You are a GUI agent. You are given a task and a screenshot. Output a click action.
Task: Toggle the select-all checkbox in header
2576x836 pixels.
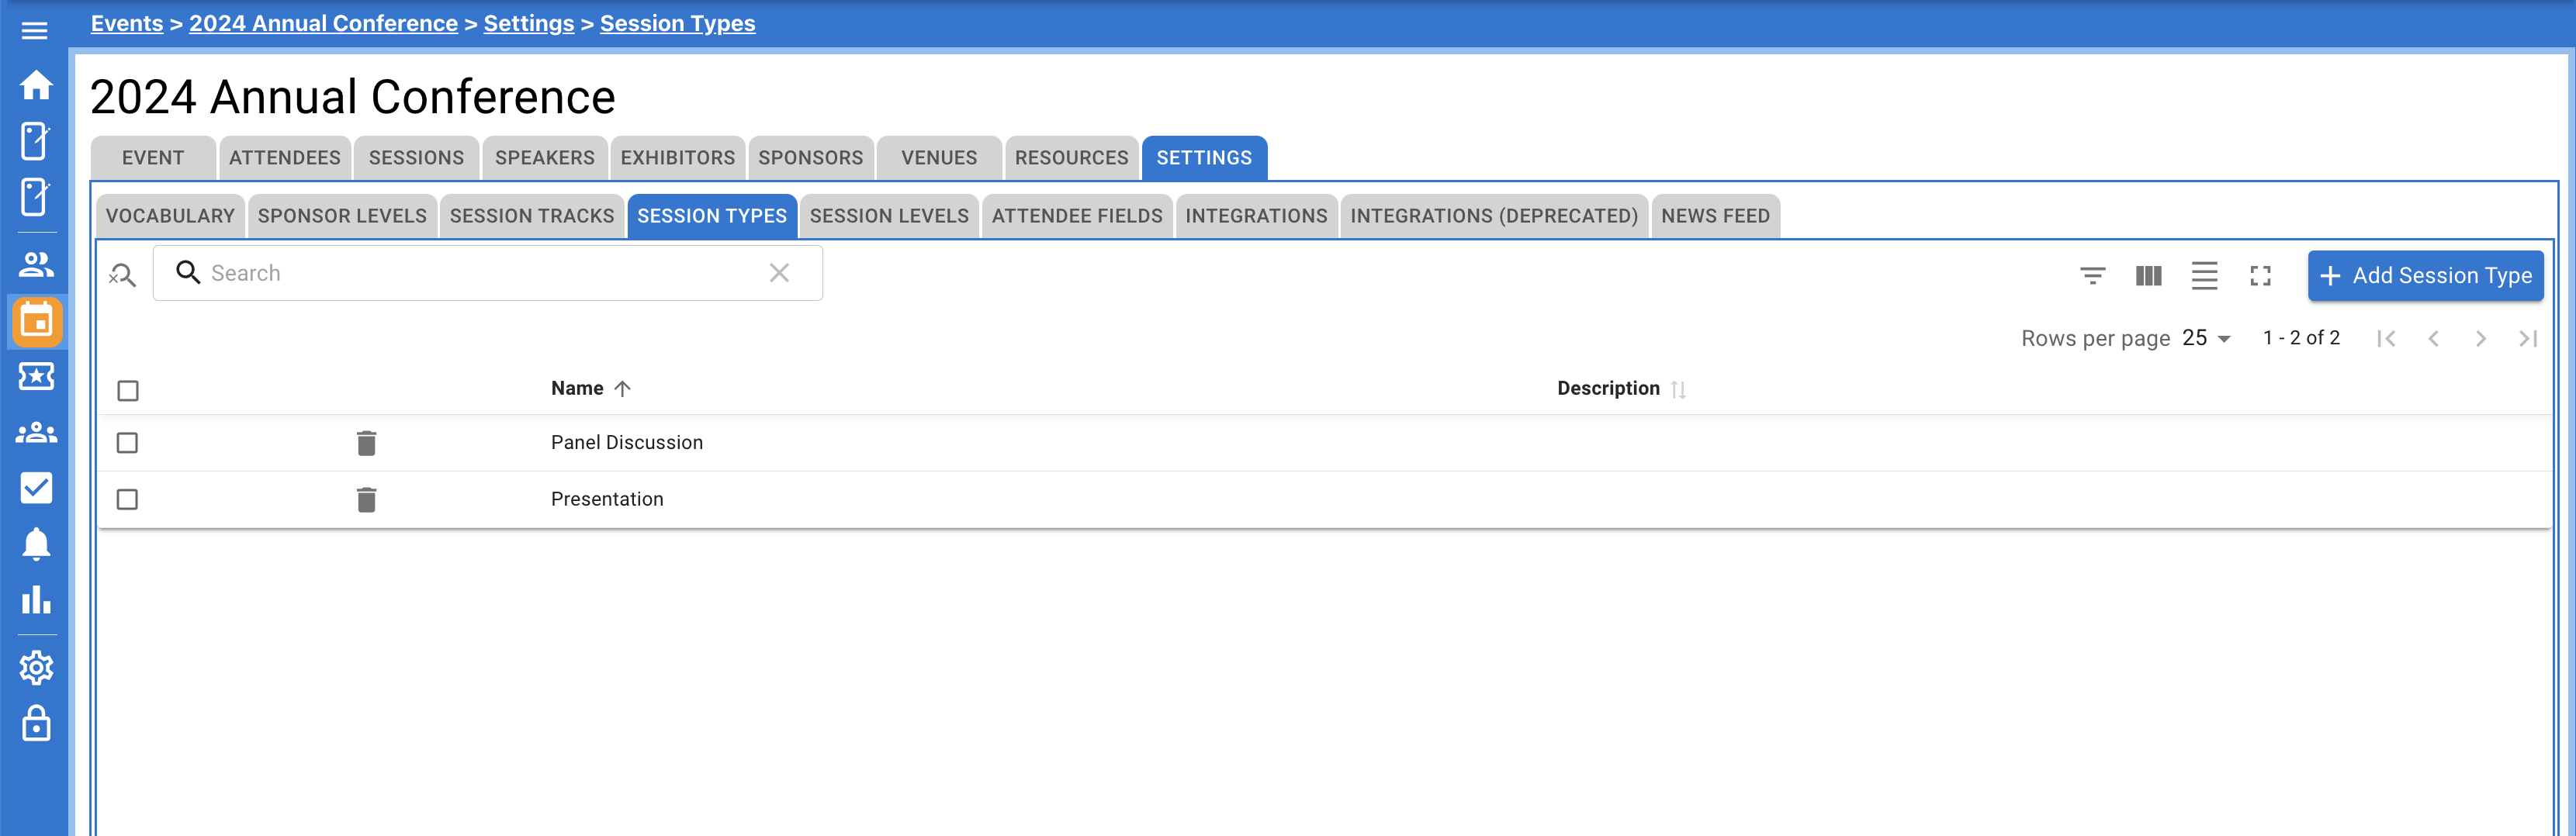coord(127,391)
